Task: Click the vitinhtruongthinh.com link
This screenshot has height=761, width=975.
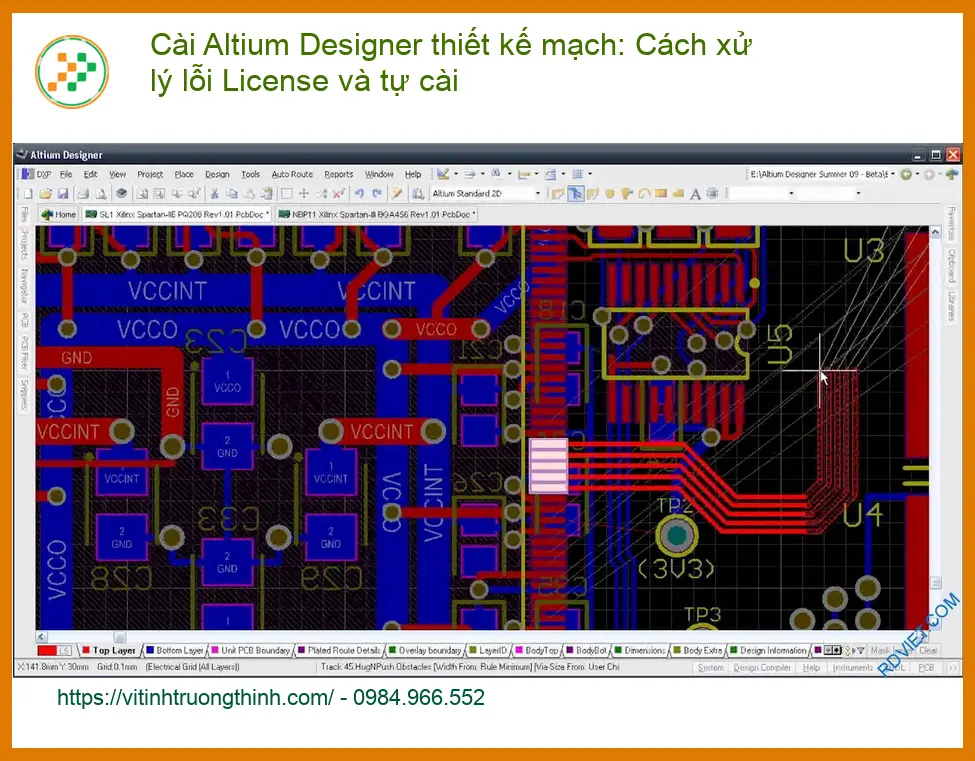Action: 195,697
